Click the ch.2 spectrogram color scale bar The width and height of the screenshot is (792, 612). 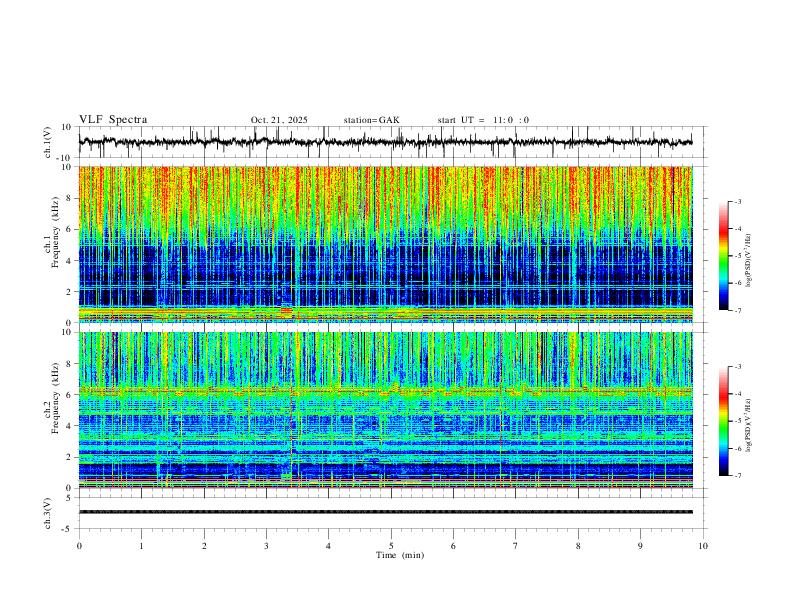723,421
